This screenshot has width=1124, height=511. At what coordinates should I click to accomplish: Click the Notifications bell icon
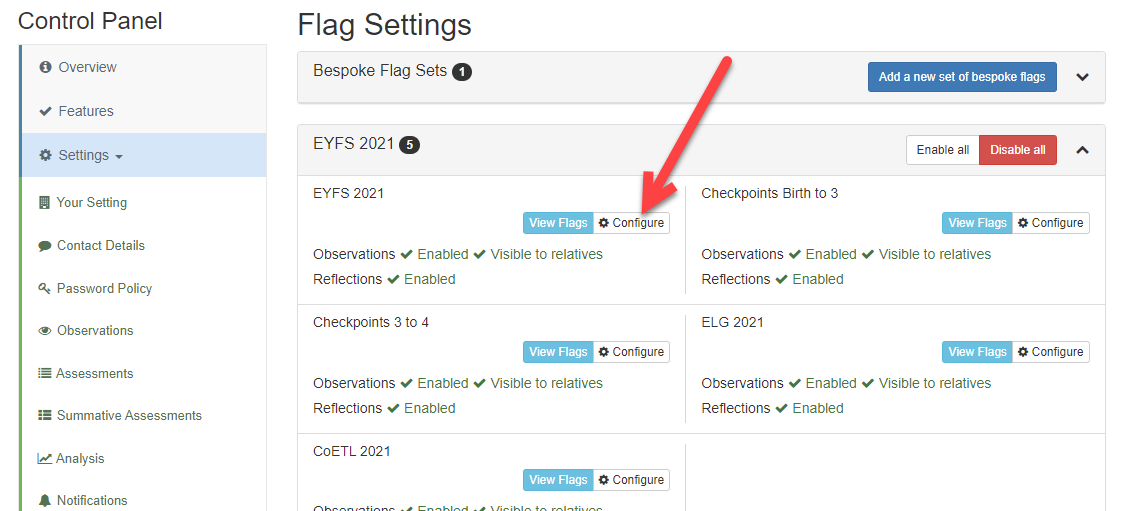coord(44,500)
